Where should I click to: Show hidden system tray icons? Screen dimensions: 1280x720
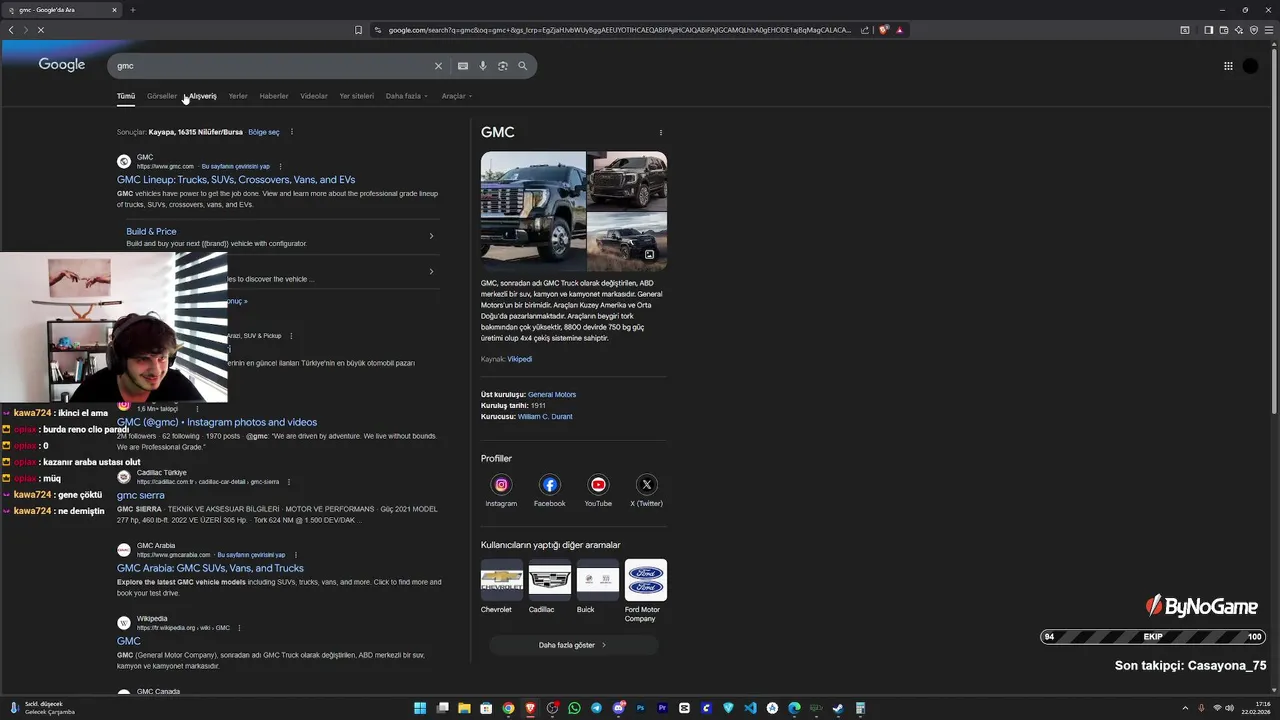click(1188, 708)
